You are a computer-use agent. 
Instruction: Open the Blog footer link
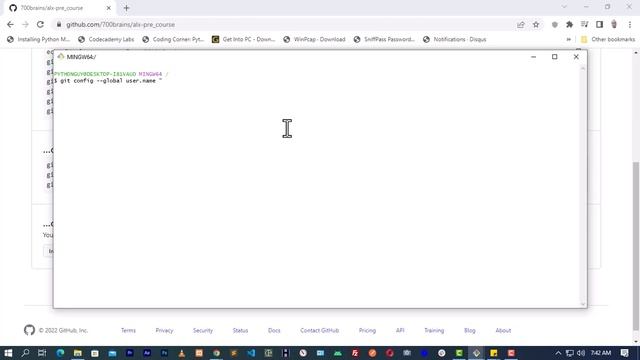(x=469, y=330)
